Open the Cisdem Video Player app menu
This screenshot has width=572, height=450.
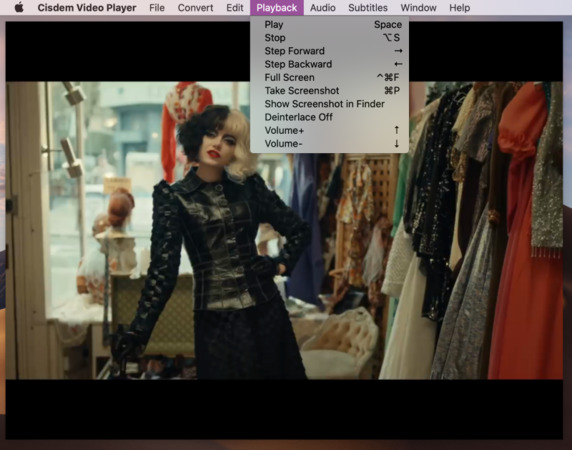(x=87, y=8)
